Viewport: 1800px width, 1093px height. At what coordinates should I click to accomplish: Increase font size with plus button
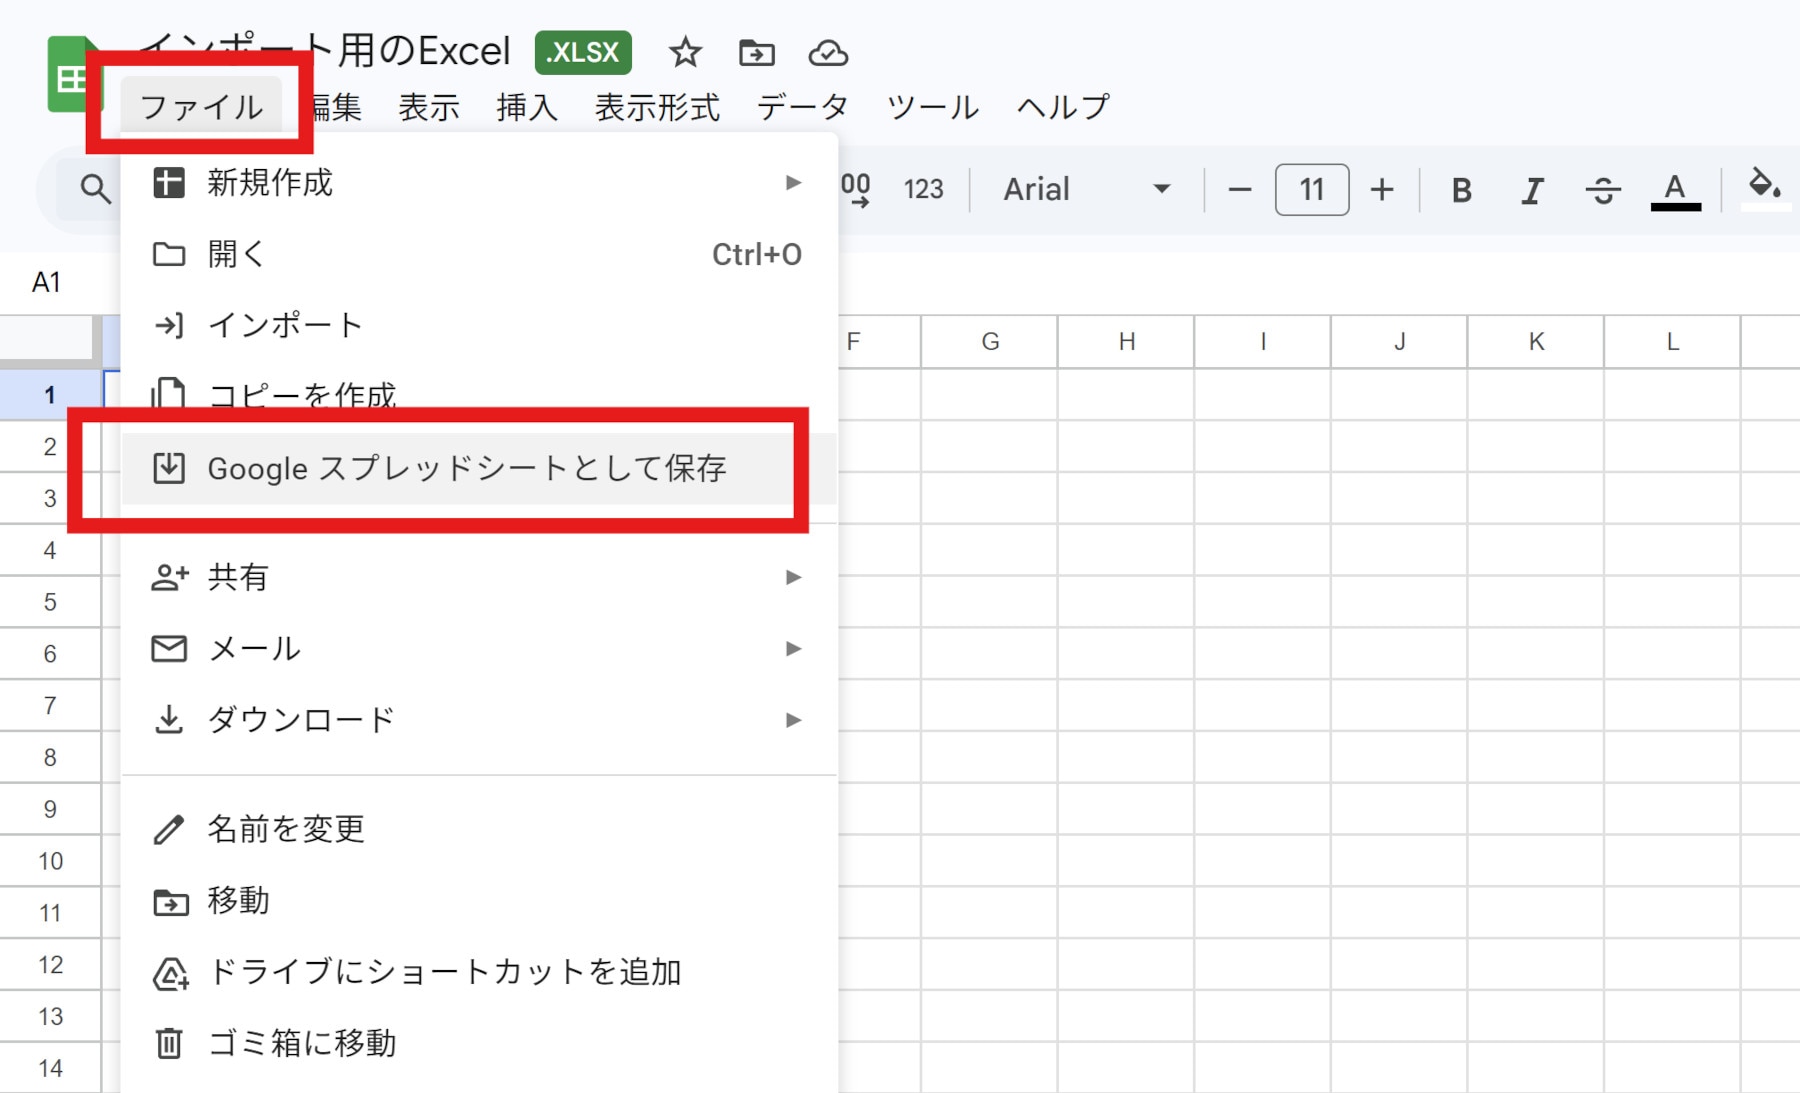tap(1382, 190)
